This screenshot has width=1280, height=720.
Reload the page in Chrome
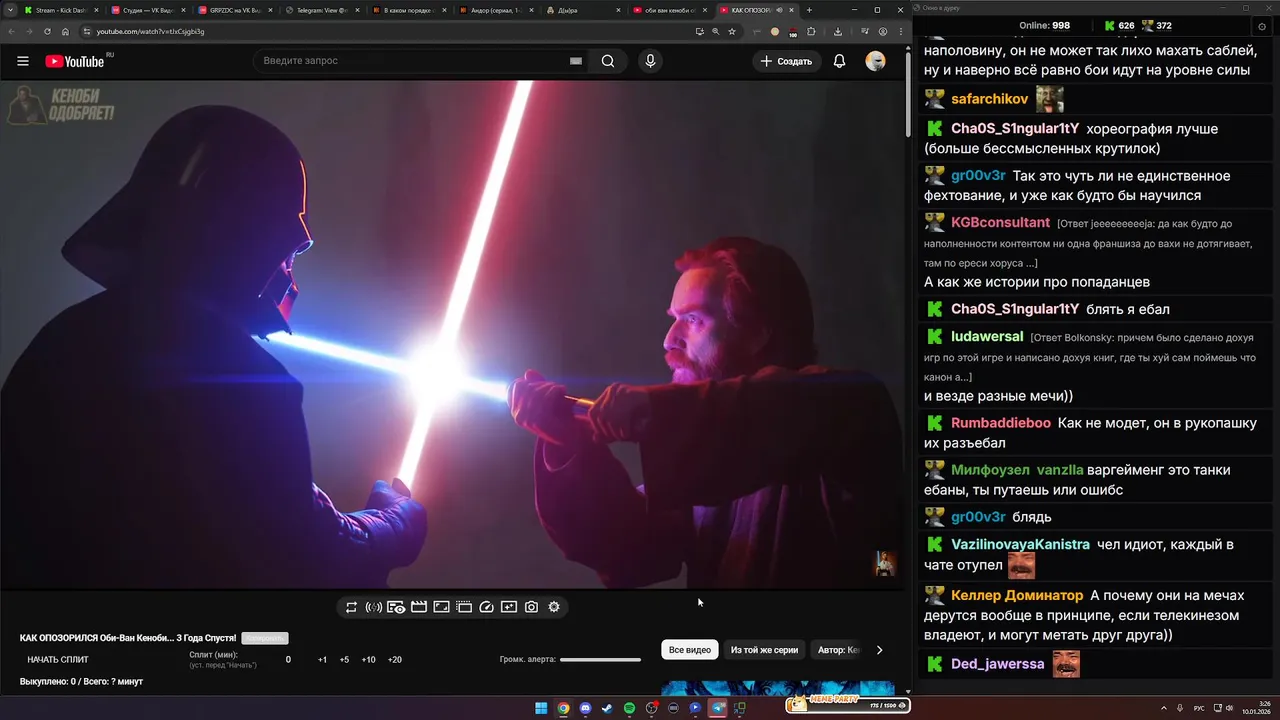pyautogui.click(x=47, y=31)
